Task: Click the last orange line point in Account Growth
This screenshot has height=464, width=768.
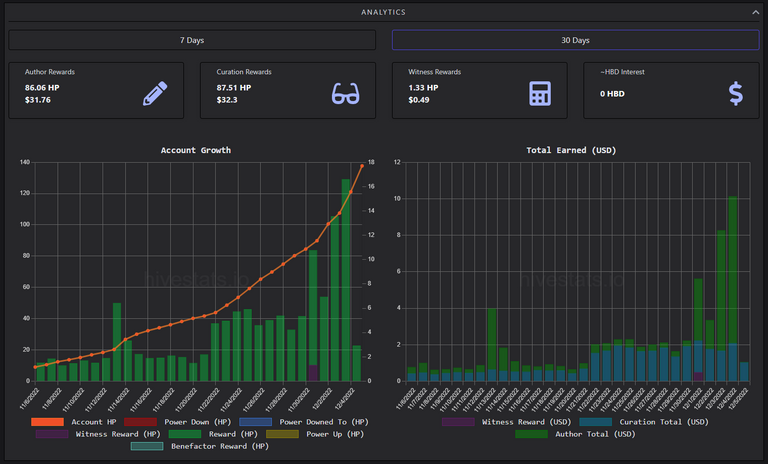Action: [x=362, y=166]
